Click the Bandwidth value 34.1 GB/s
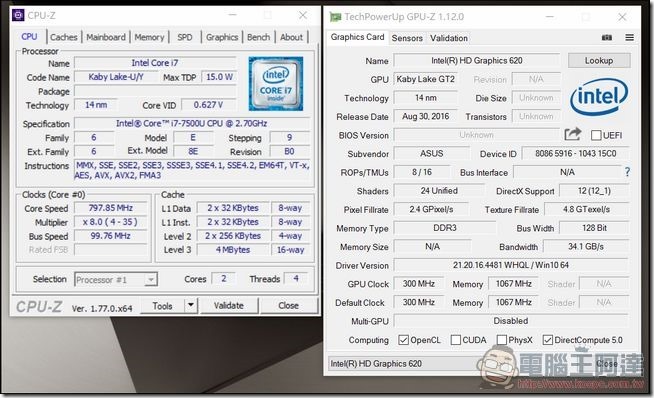This screenshot has height=398, width=654. pos(586,247)
